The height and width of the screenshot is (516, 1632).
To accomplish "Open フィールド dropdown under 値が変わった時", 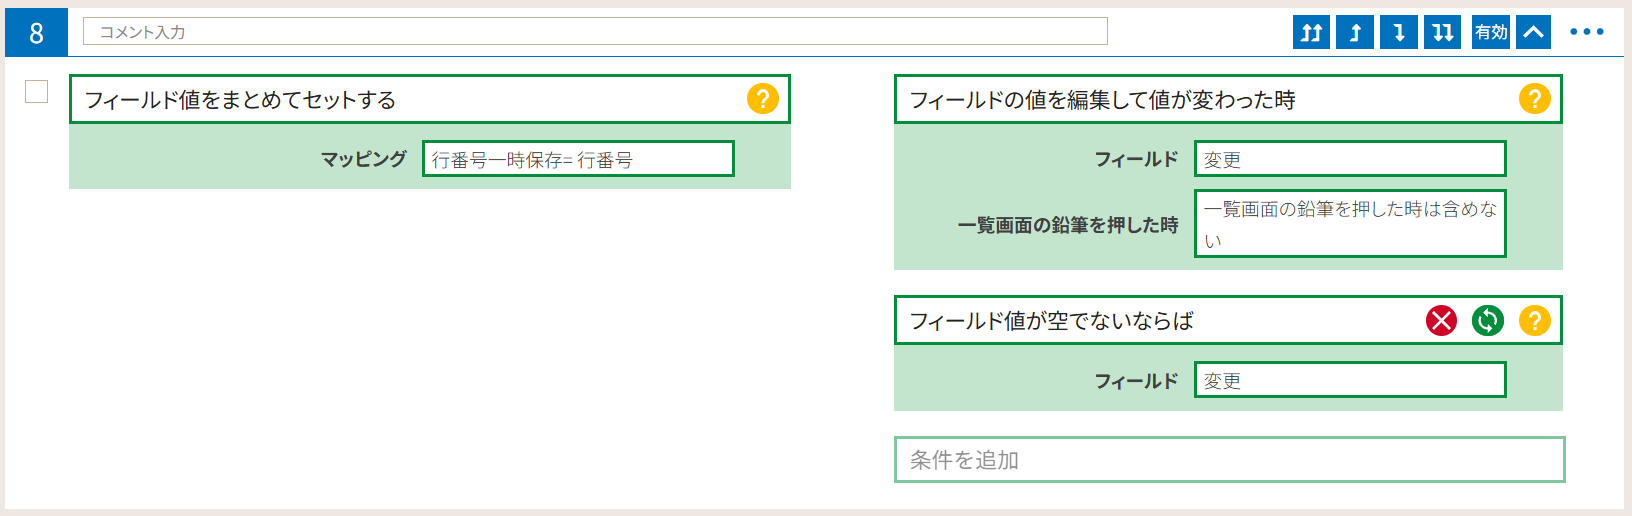I will 1350,159.
